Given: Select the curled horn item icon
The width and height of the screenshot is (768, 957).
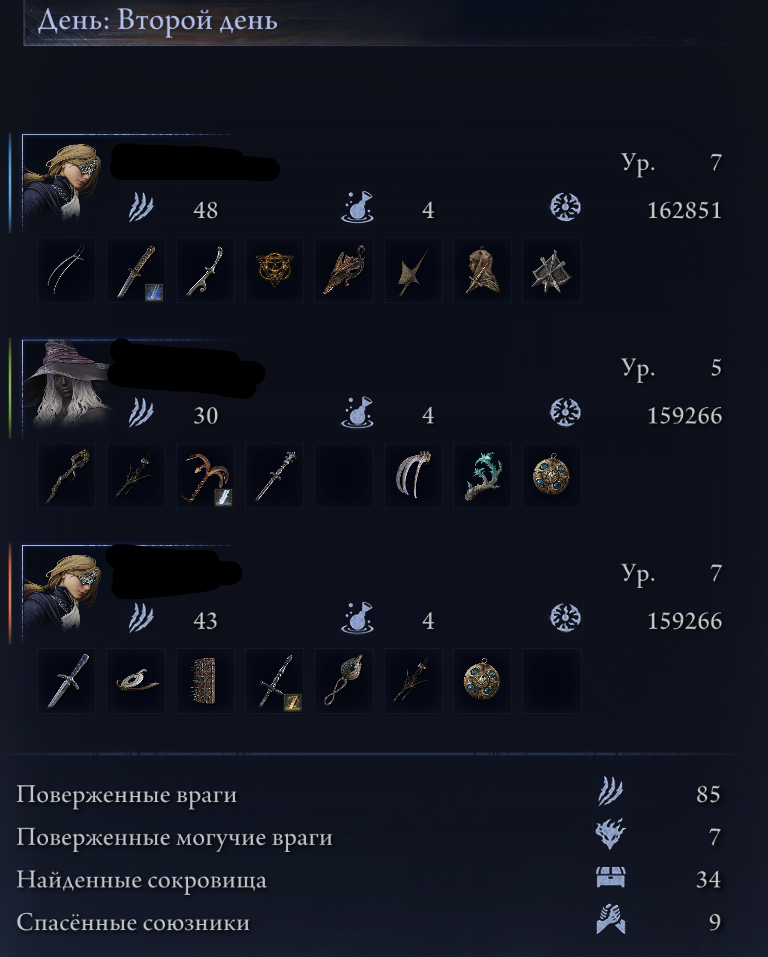Looking at the screenshot, I should coord(136,681).
